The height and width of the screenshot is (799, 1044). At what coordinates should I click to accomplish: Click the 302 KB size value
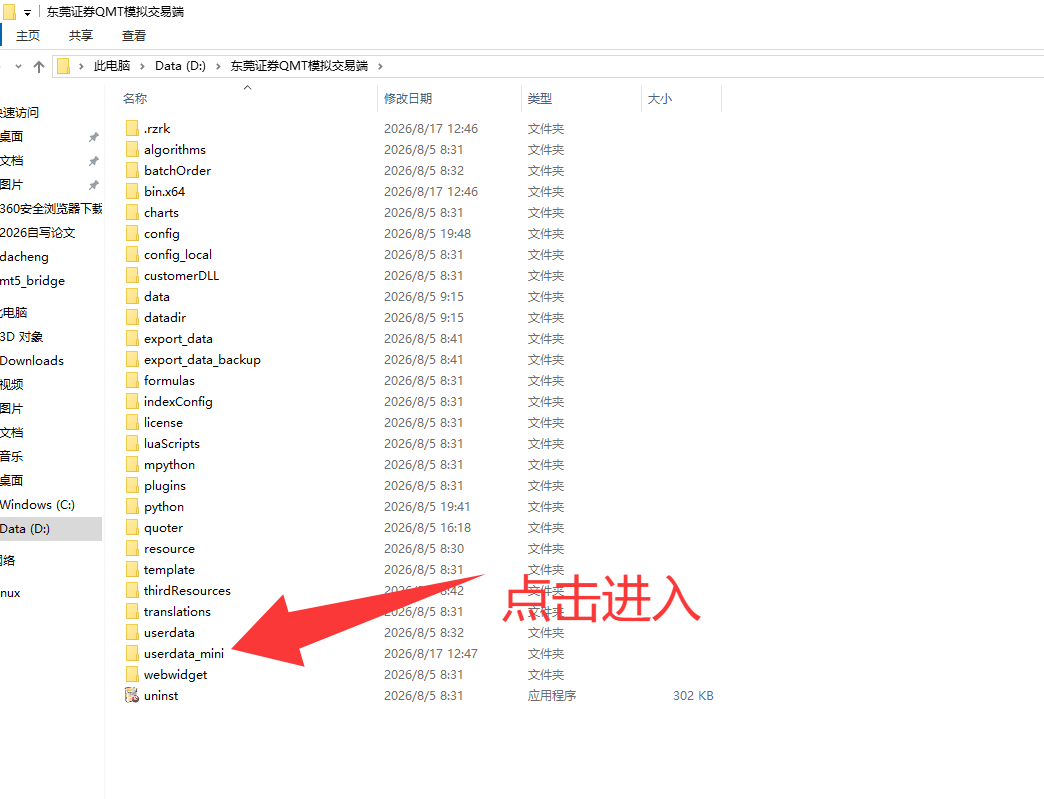[693, 695]
